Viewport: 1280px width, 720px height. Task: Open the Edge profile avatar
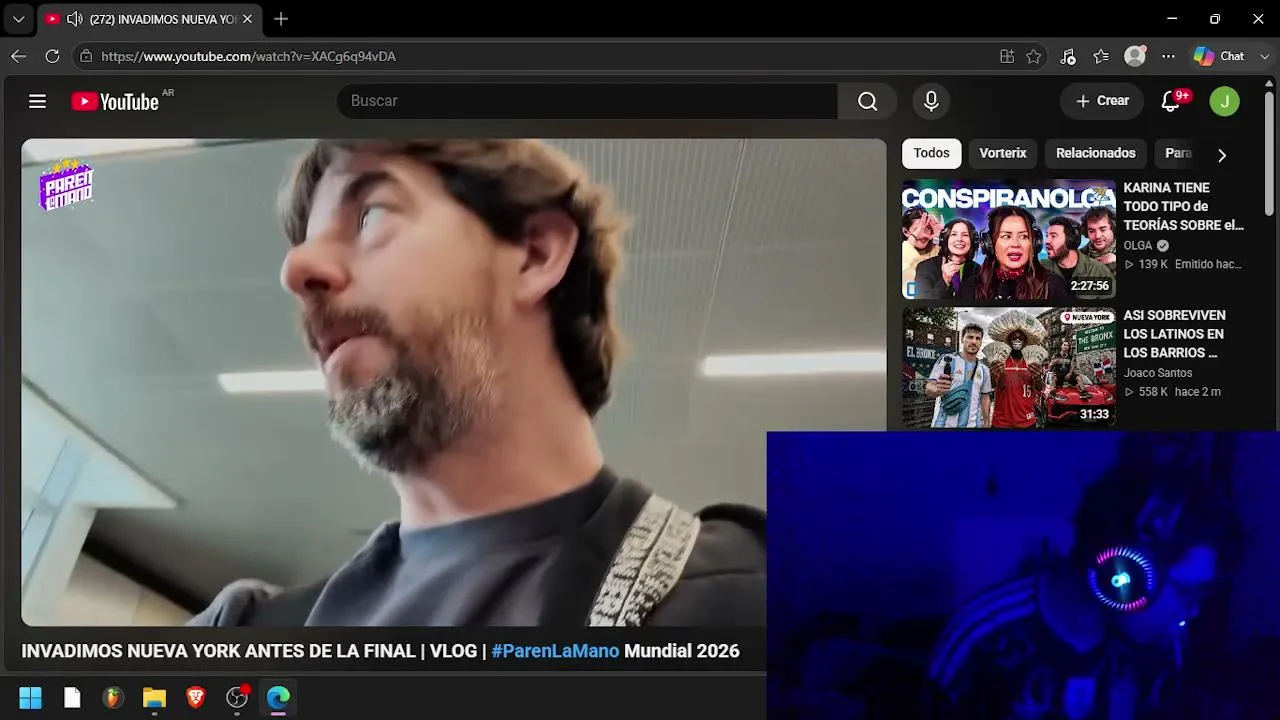tap(1135, 56)
